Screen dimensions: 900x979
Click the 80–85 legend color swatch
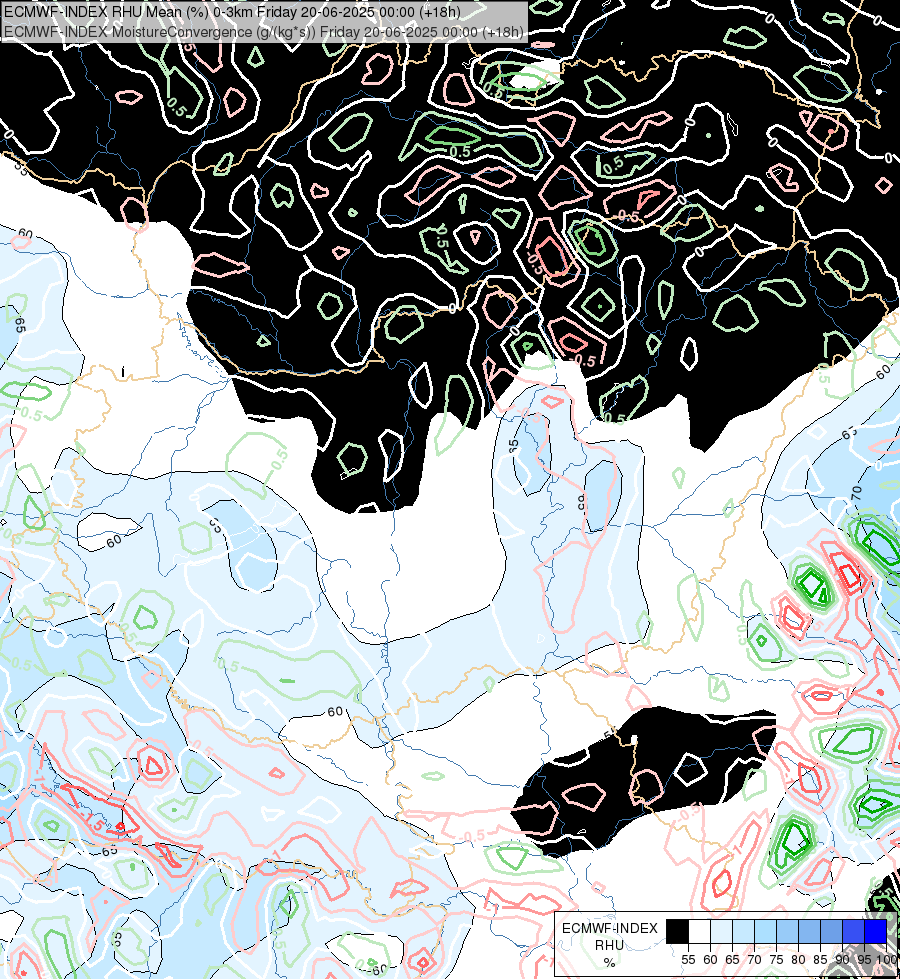coord(809,931)
